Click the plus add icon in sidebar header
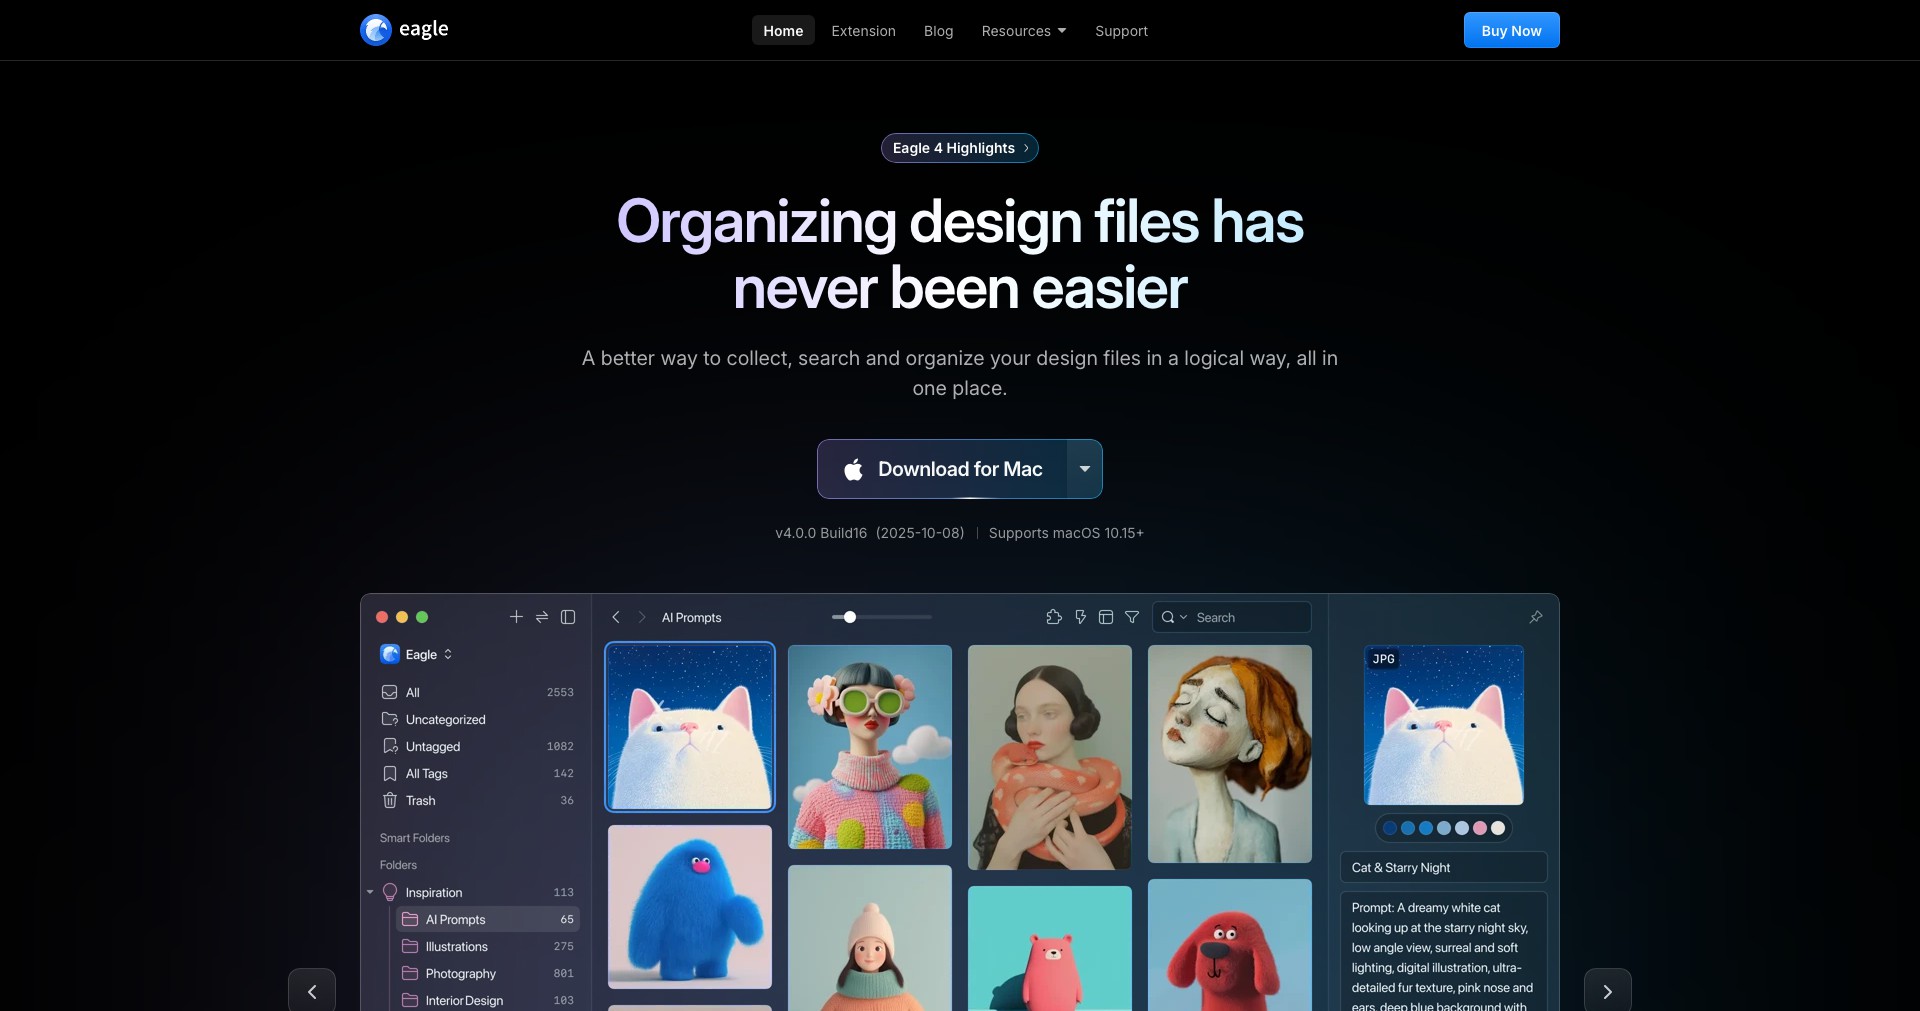 click(x=516, y=617)
